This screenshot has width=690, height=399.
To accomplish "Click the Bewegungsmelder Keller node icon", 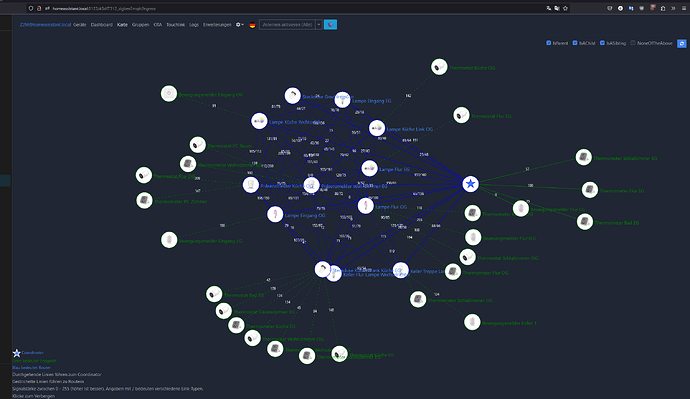I will tap(472, 322).
